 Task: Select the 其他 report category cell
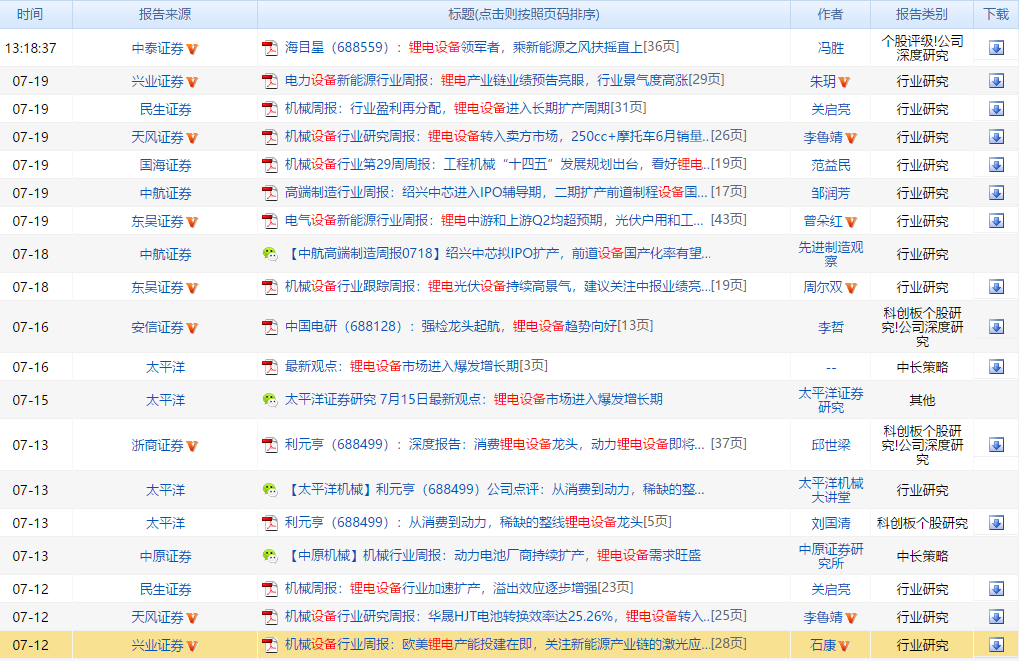coord(922,400)
